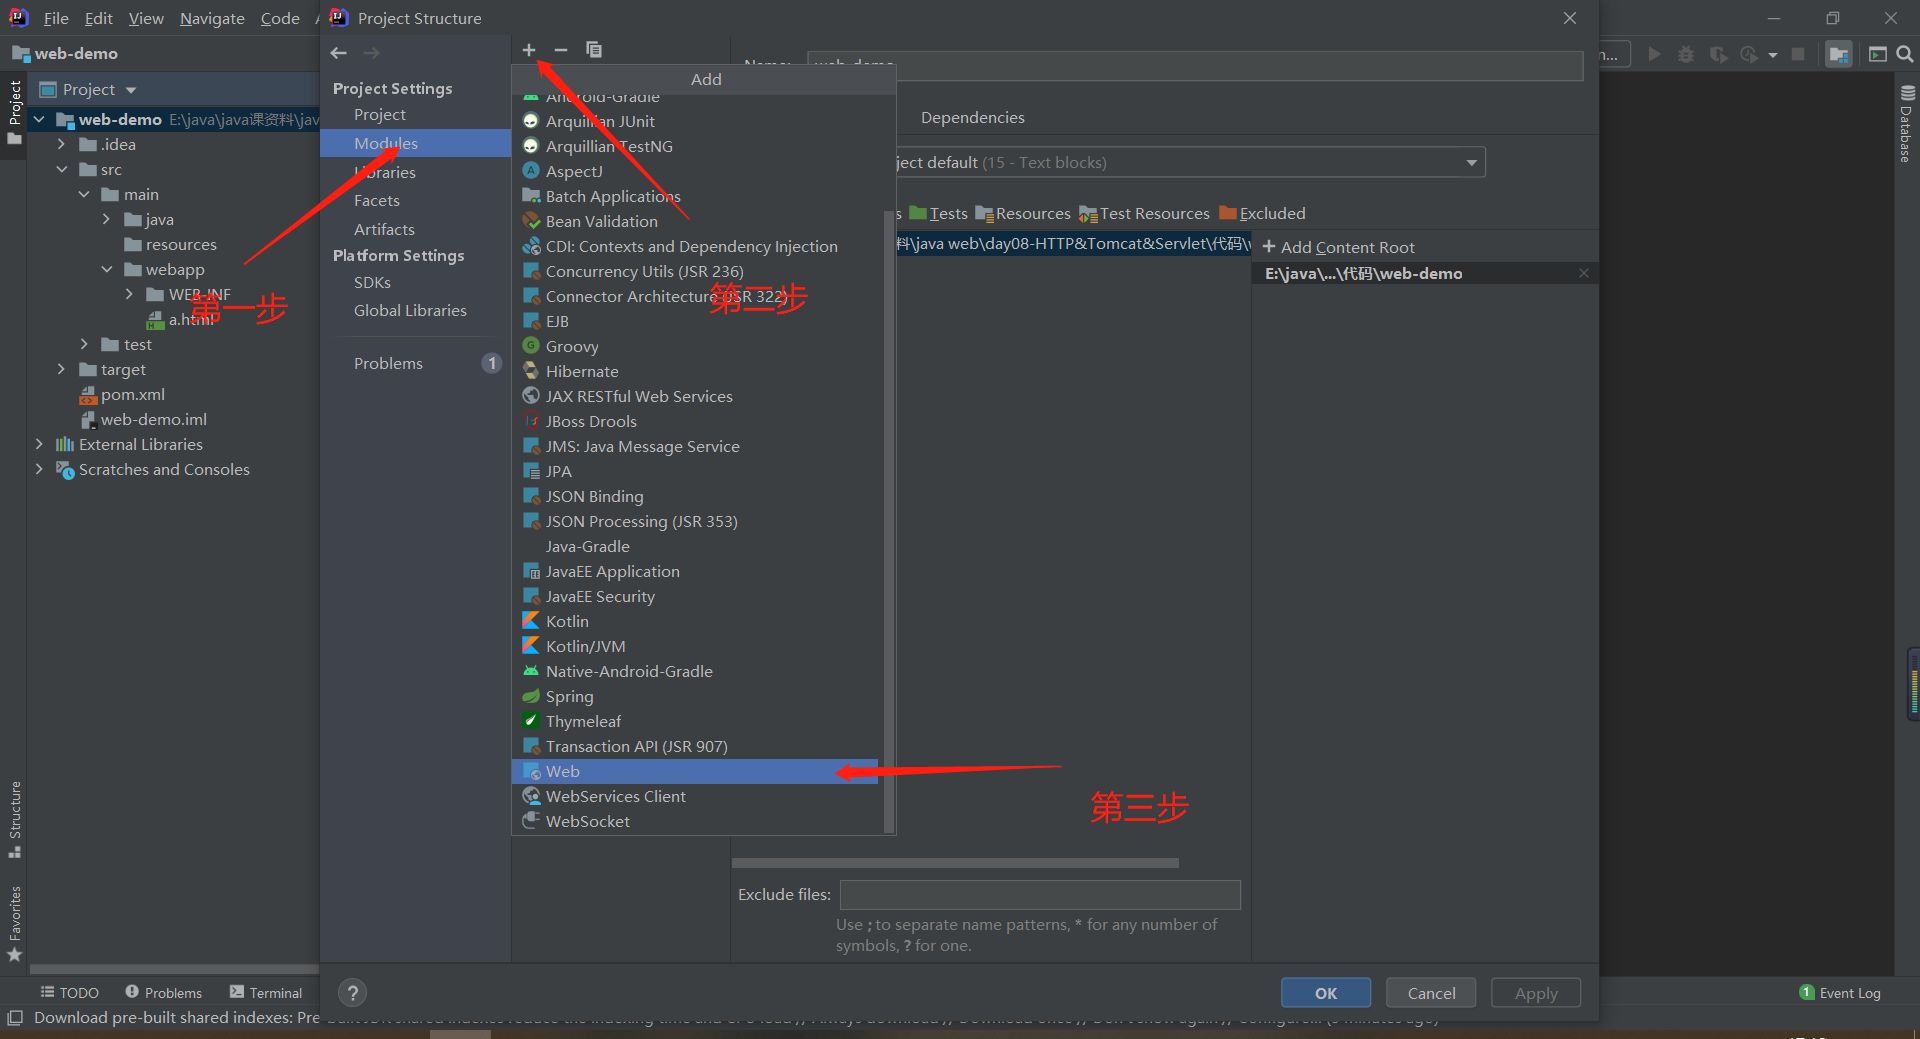The height and width of the screenshot is (1039, 1920).
Task: Click the Run with Coverage icon
Action: (x=1718, y=54)
